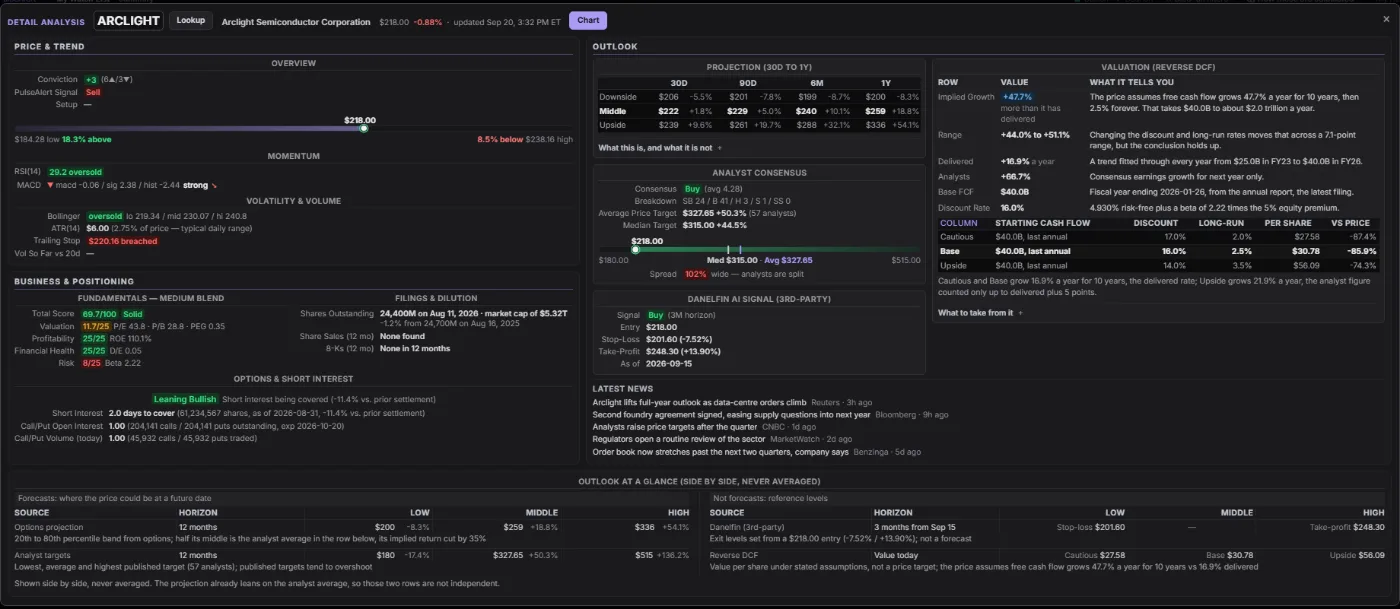Close the Detail Analysis panel
The width and height of the screenshot is (1400, 609).
point(1385,20)
